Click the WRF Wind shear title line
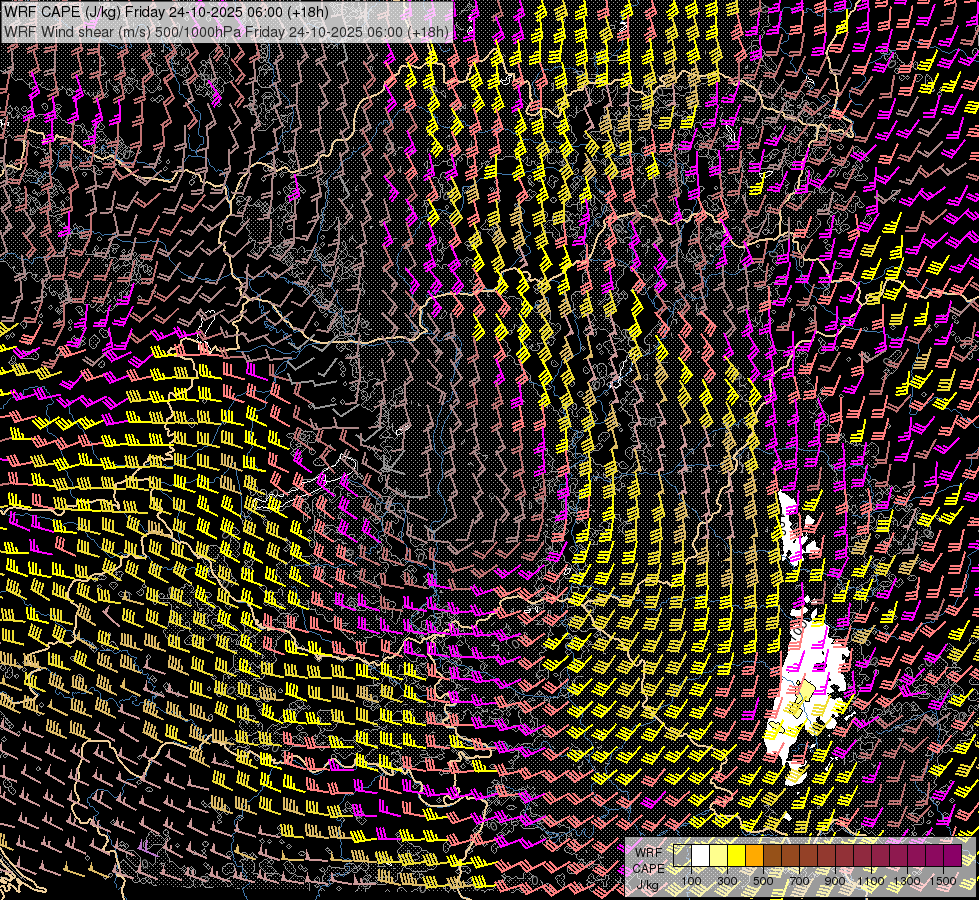Image resolution: width=979 pixels, height=900 pixels. click(226, 32)
